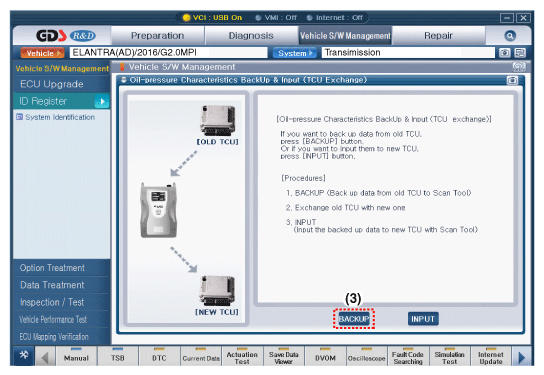Open Fault Code Searching toolbar item
Image resolution: width=544 pixels, height=375 pixels.
408,357
